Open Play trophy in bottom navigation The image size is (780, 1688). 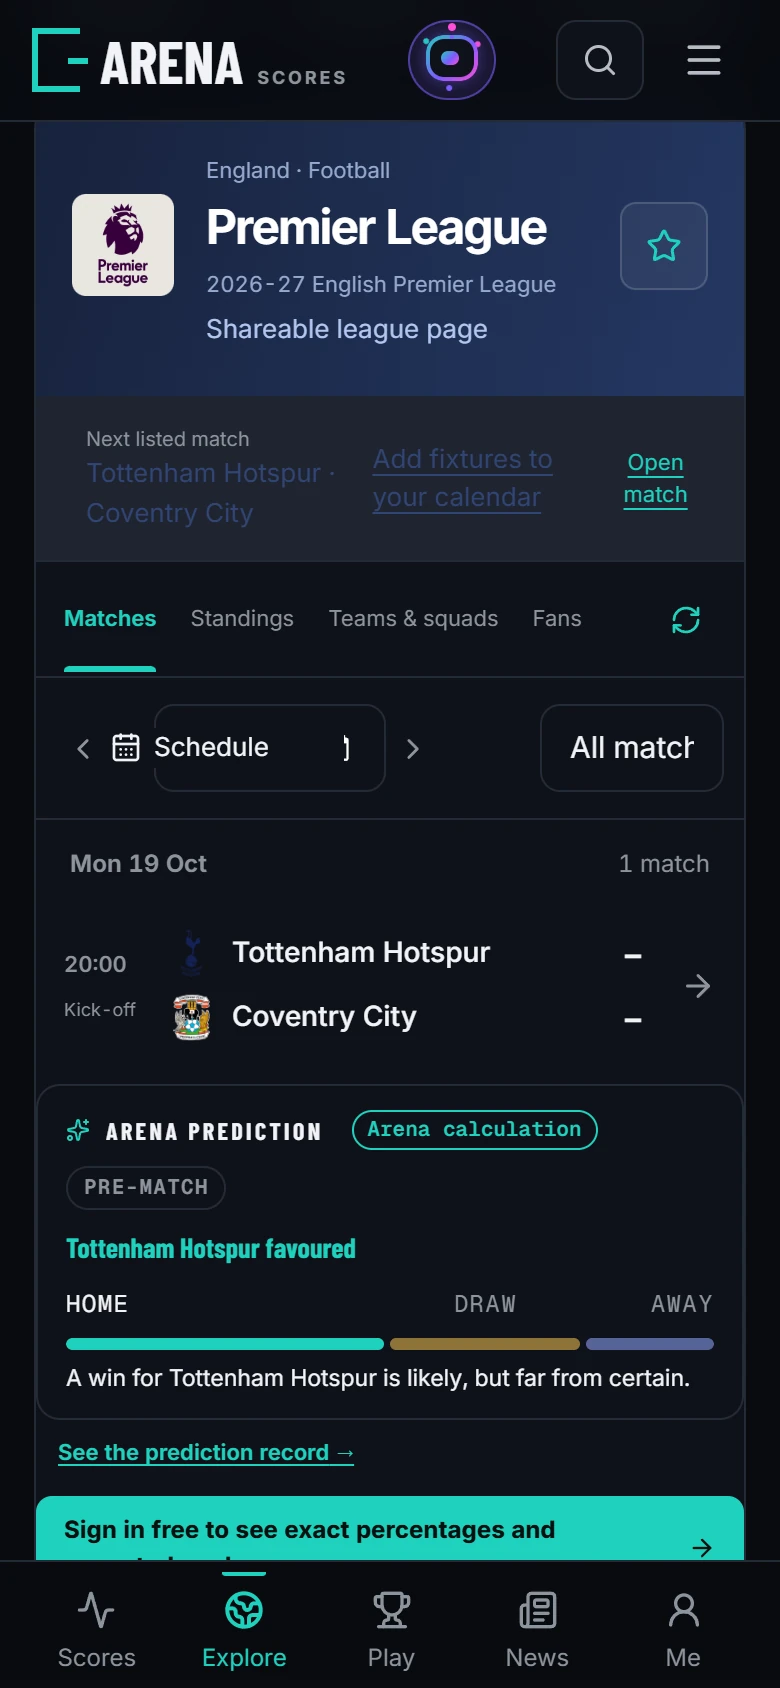[391, 1629]
